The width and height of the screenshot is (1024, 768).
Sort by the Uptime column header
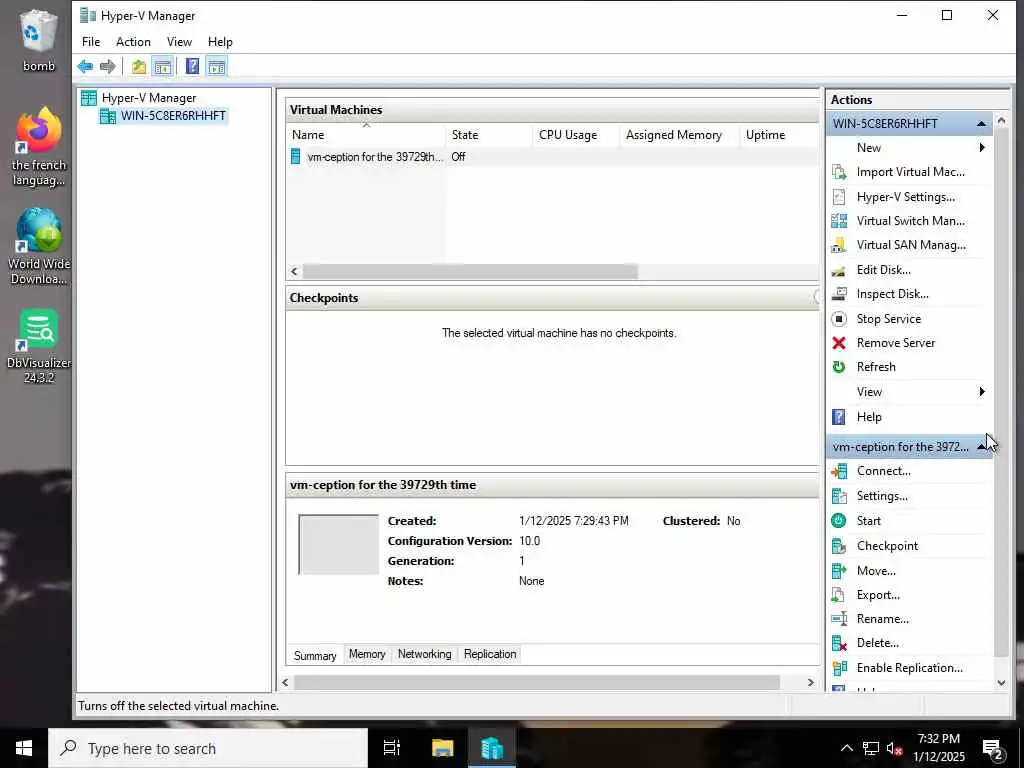pyautogui.click(x=778, y=135)
